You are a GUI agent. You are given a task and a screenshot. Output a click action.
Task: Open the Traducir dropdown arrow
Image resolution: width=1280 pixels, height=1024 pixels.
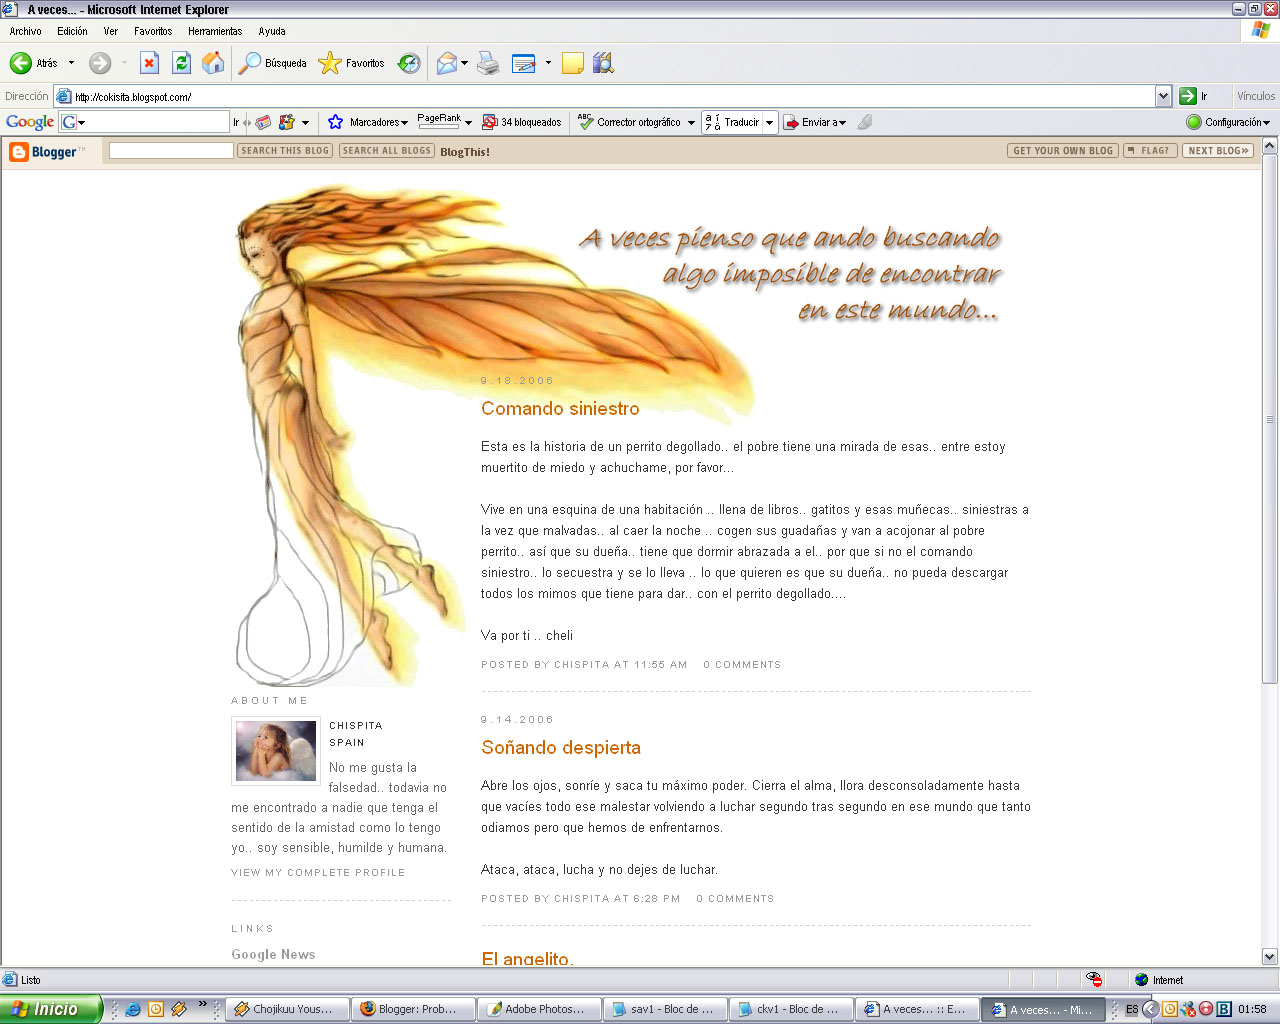[769, 122]
